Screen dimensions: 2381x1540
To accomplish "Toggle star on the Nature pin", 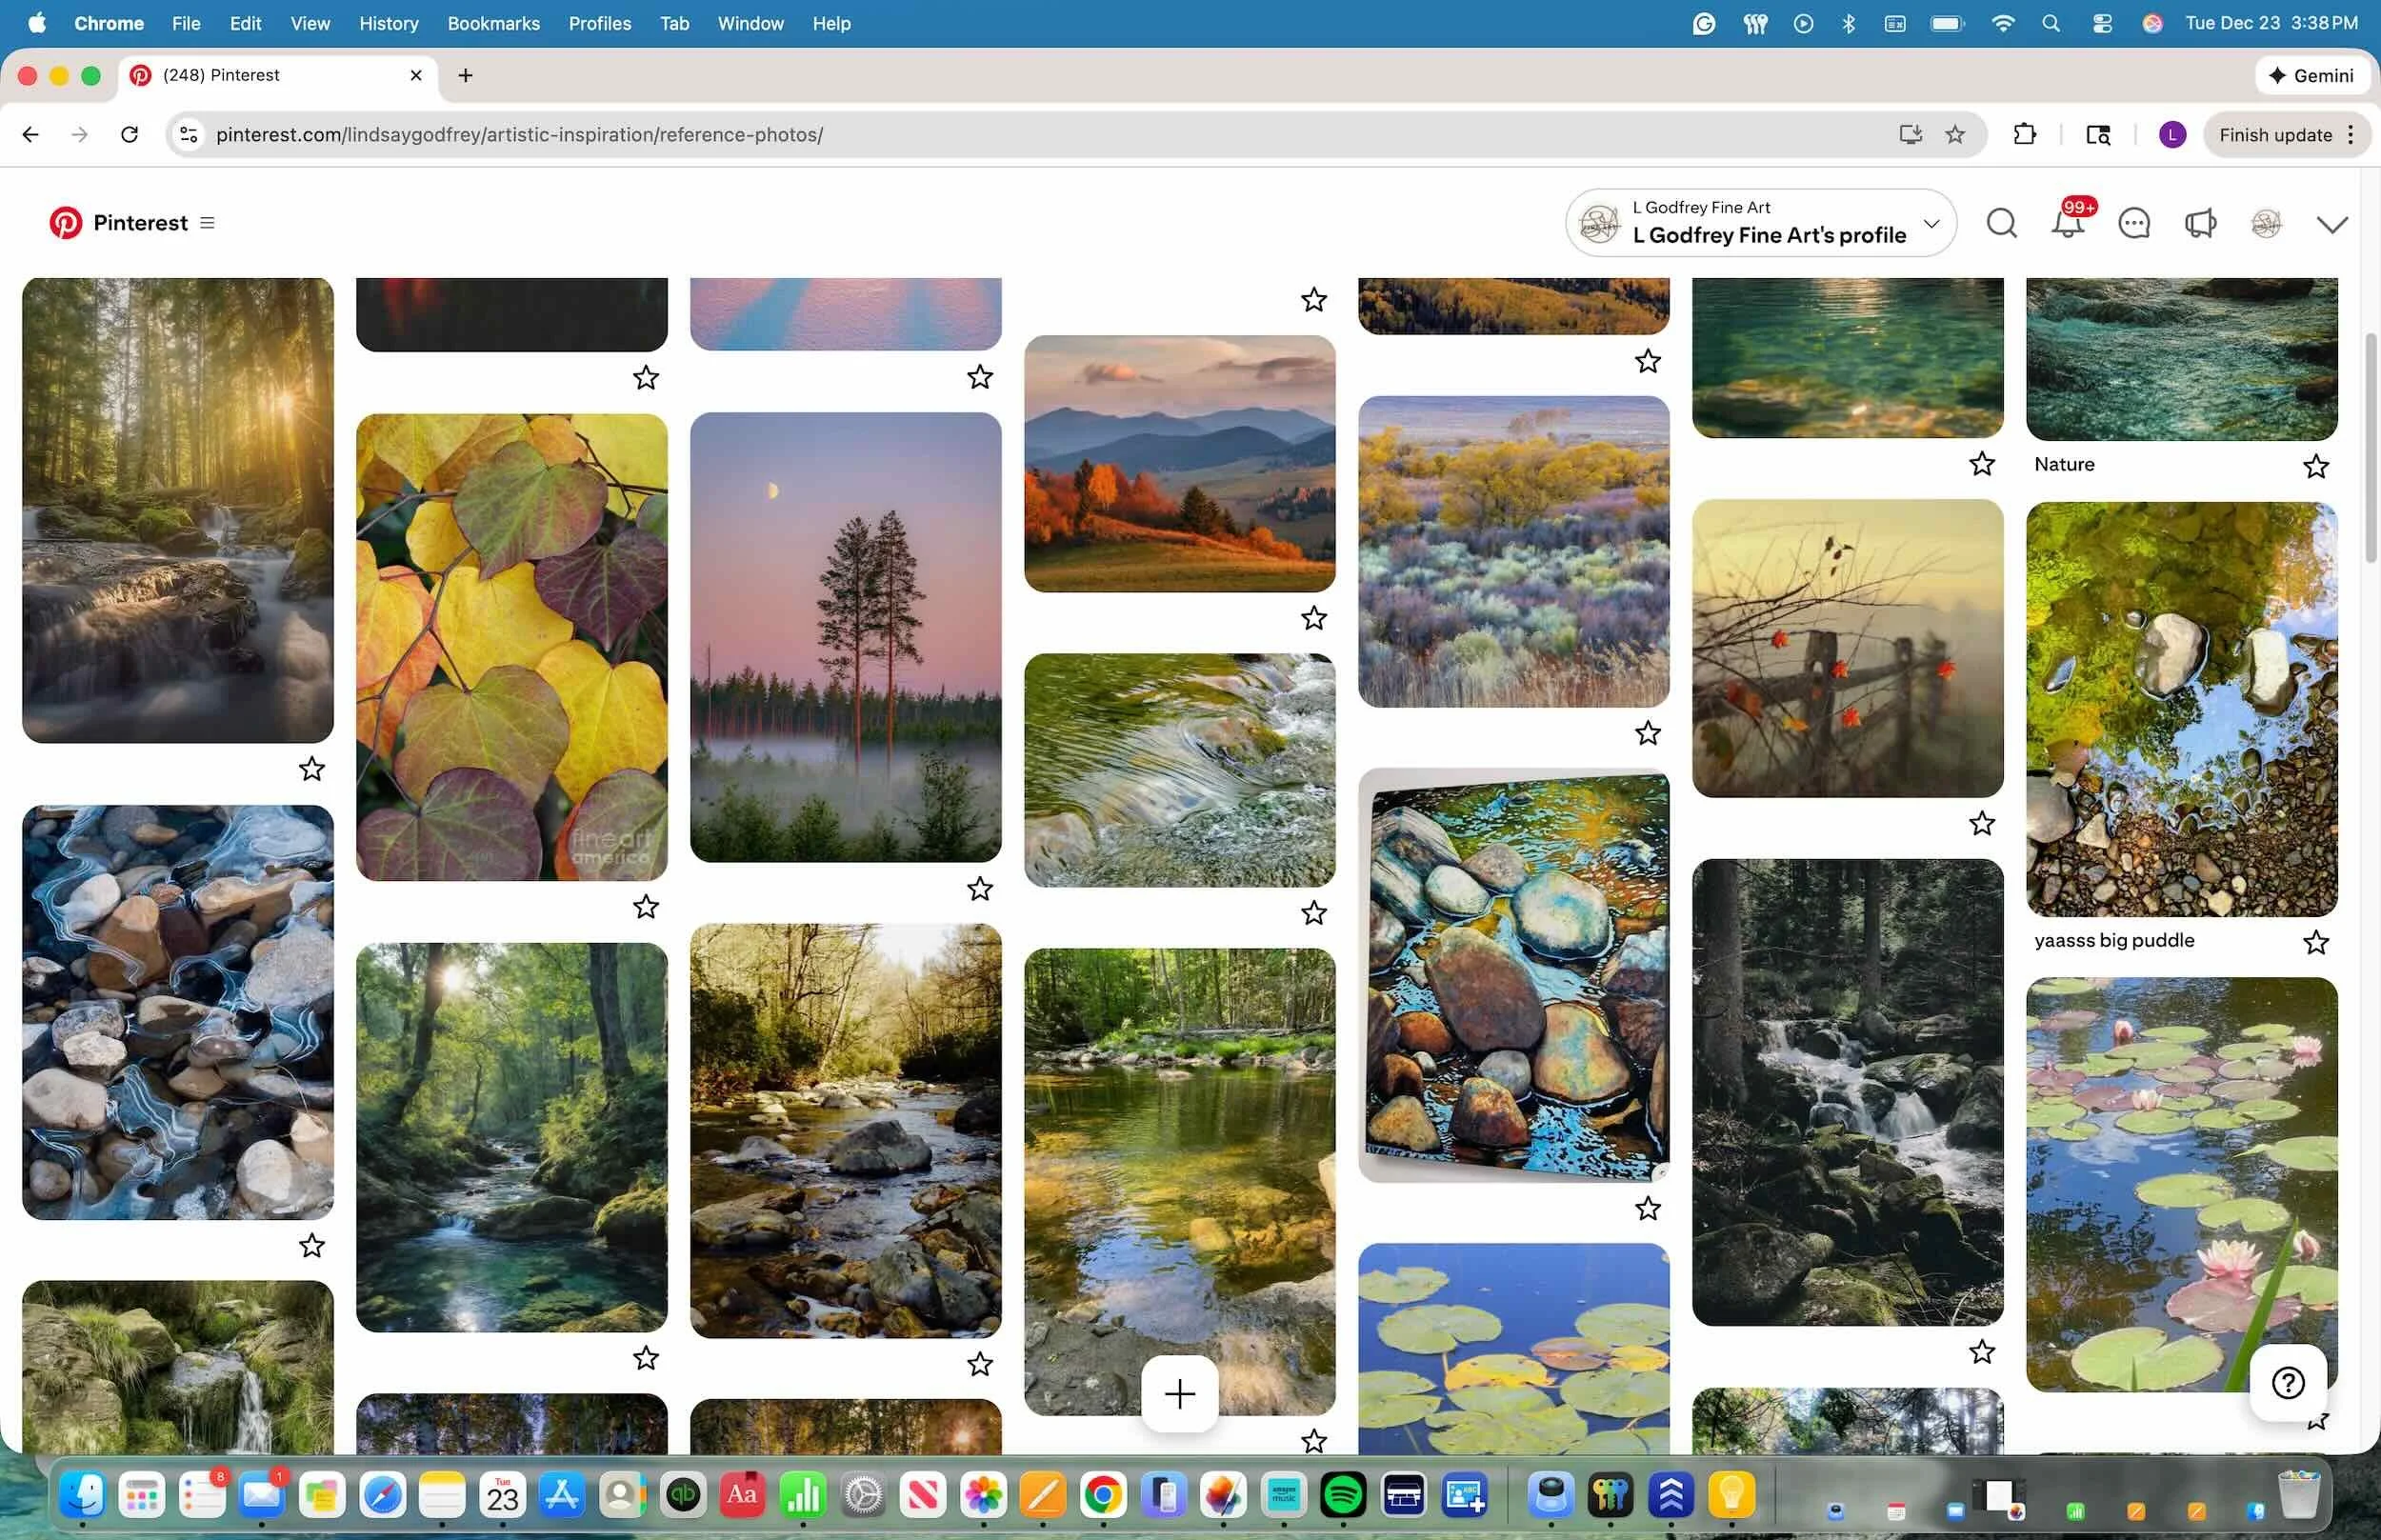I will [x=2315, y=466].
